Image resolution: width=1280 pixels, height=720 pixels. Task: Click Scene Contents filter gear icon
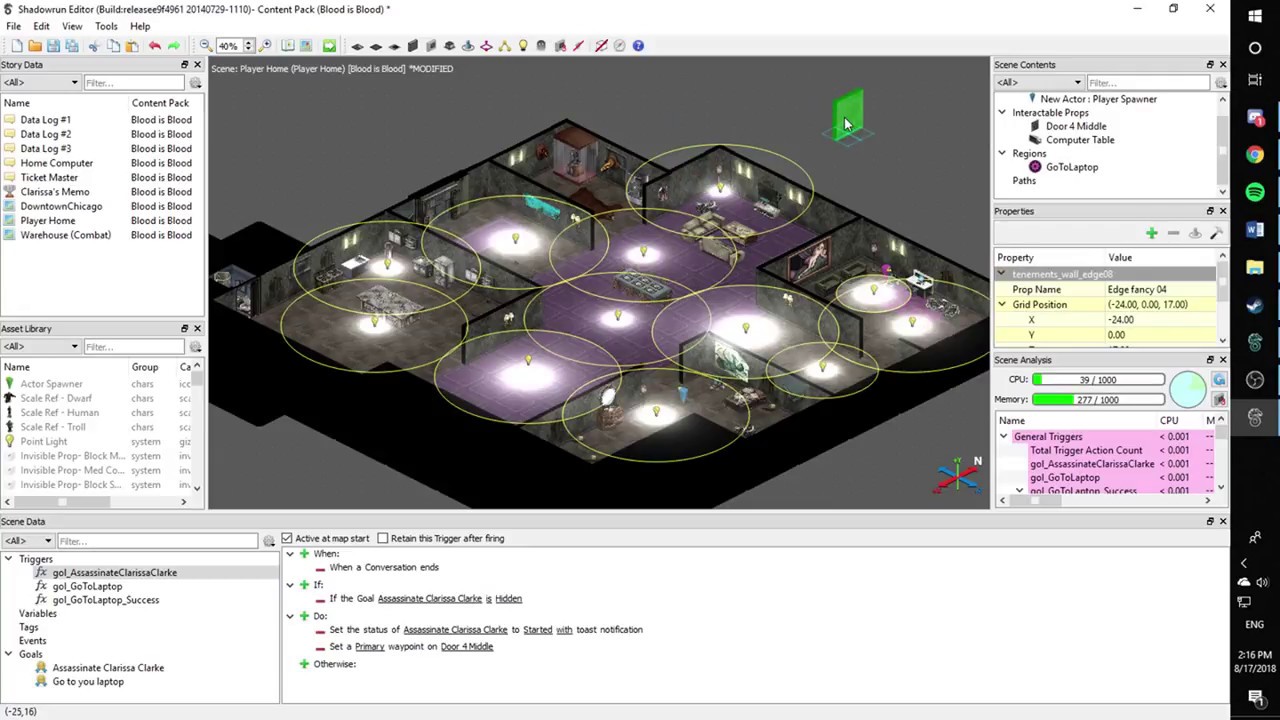[1221, 83]
